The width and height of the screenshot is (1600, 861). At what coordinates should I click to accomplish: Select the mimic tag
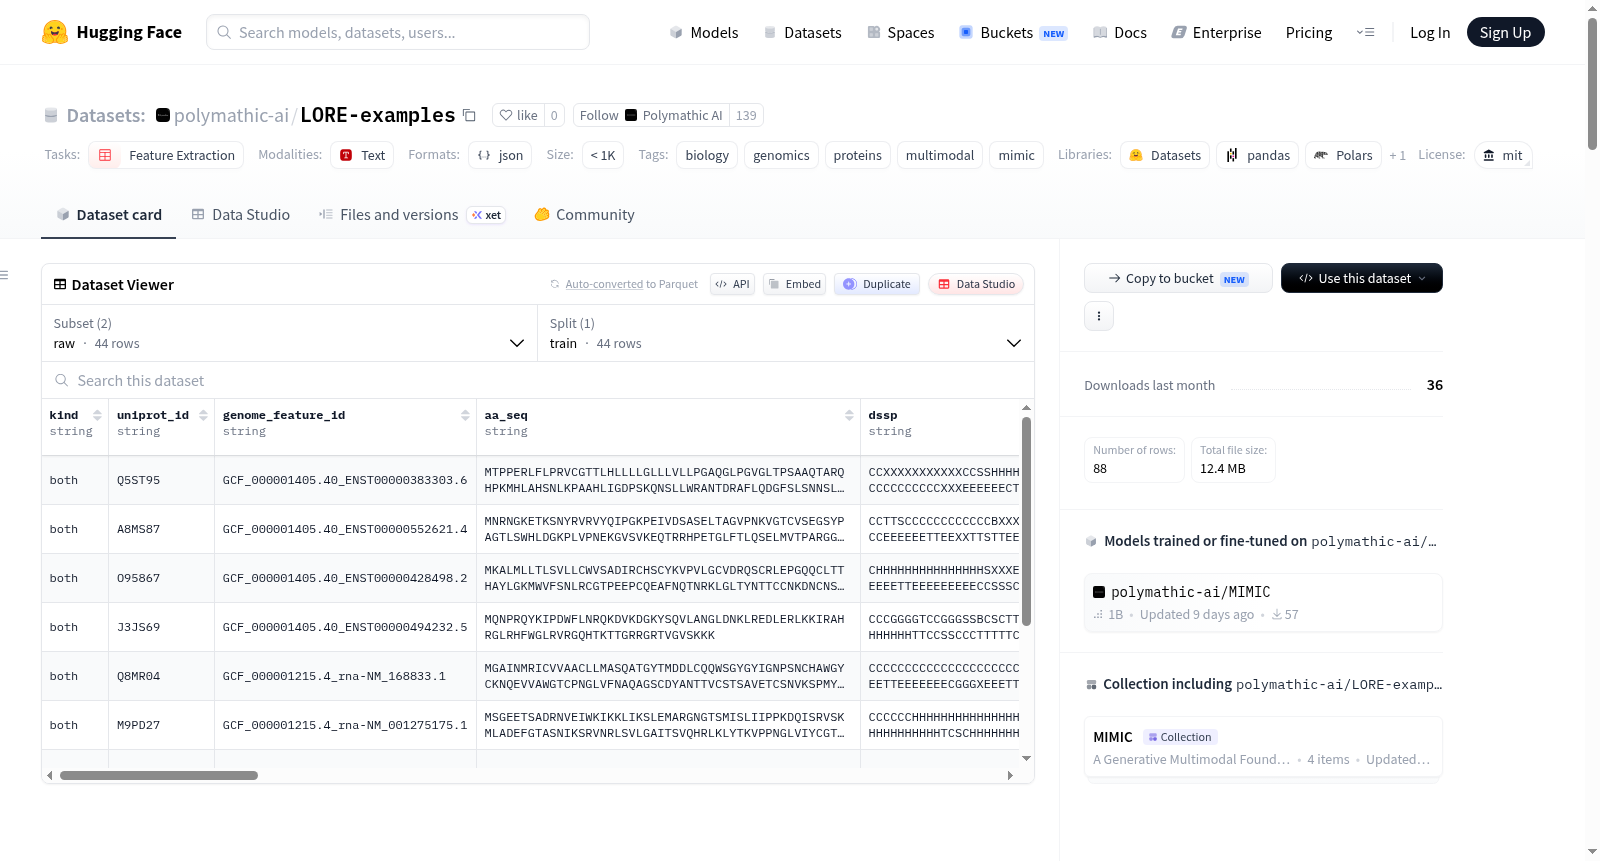(1016, 155)
